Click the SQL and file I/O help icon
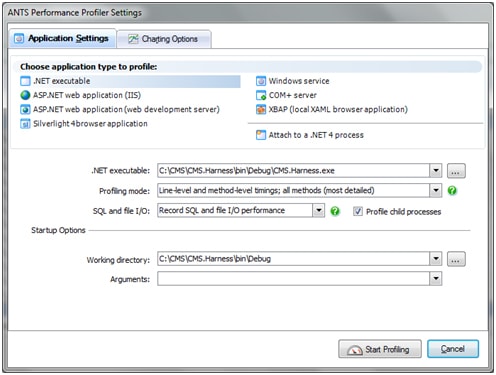The width and height of the screenshot is (496, 375). tap(335, 211)
